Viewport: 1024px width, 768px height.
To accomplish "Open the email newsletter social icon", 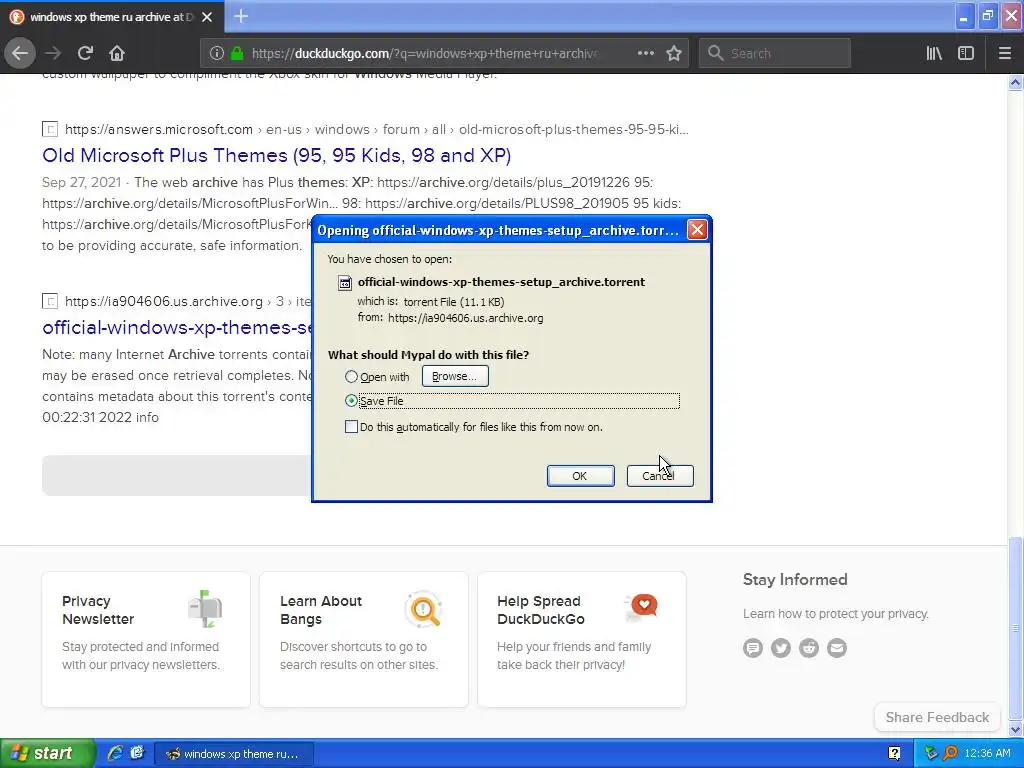I will pyautogui.click(x=837, y=648).
